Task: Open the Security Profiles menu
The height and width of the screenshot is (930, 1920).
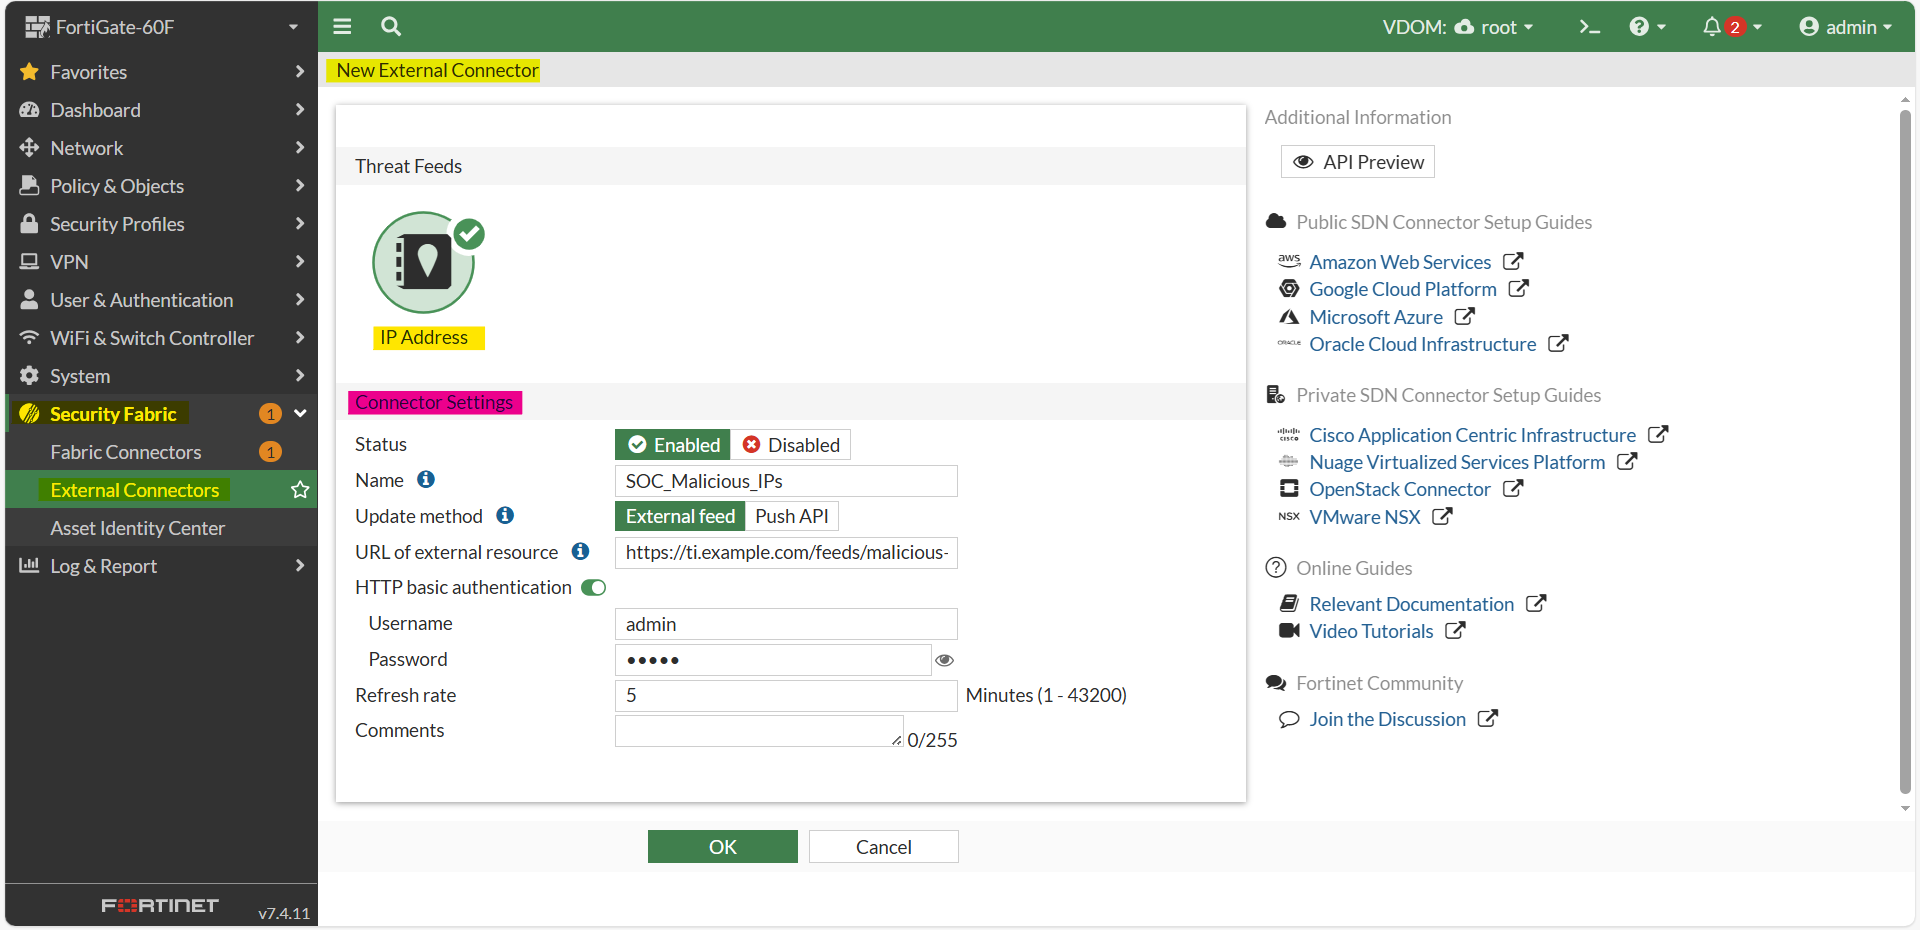Action: point(161,224)
